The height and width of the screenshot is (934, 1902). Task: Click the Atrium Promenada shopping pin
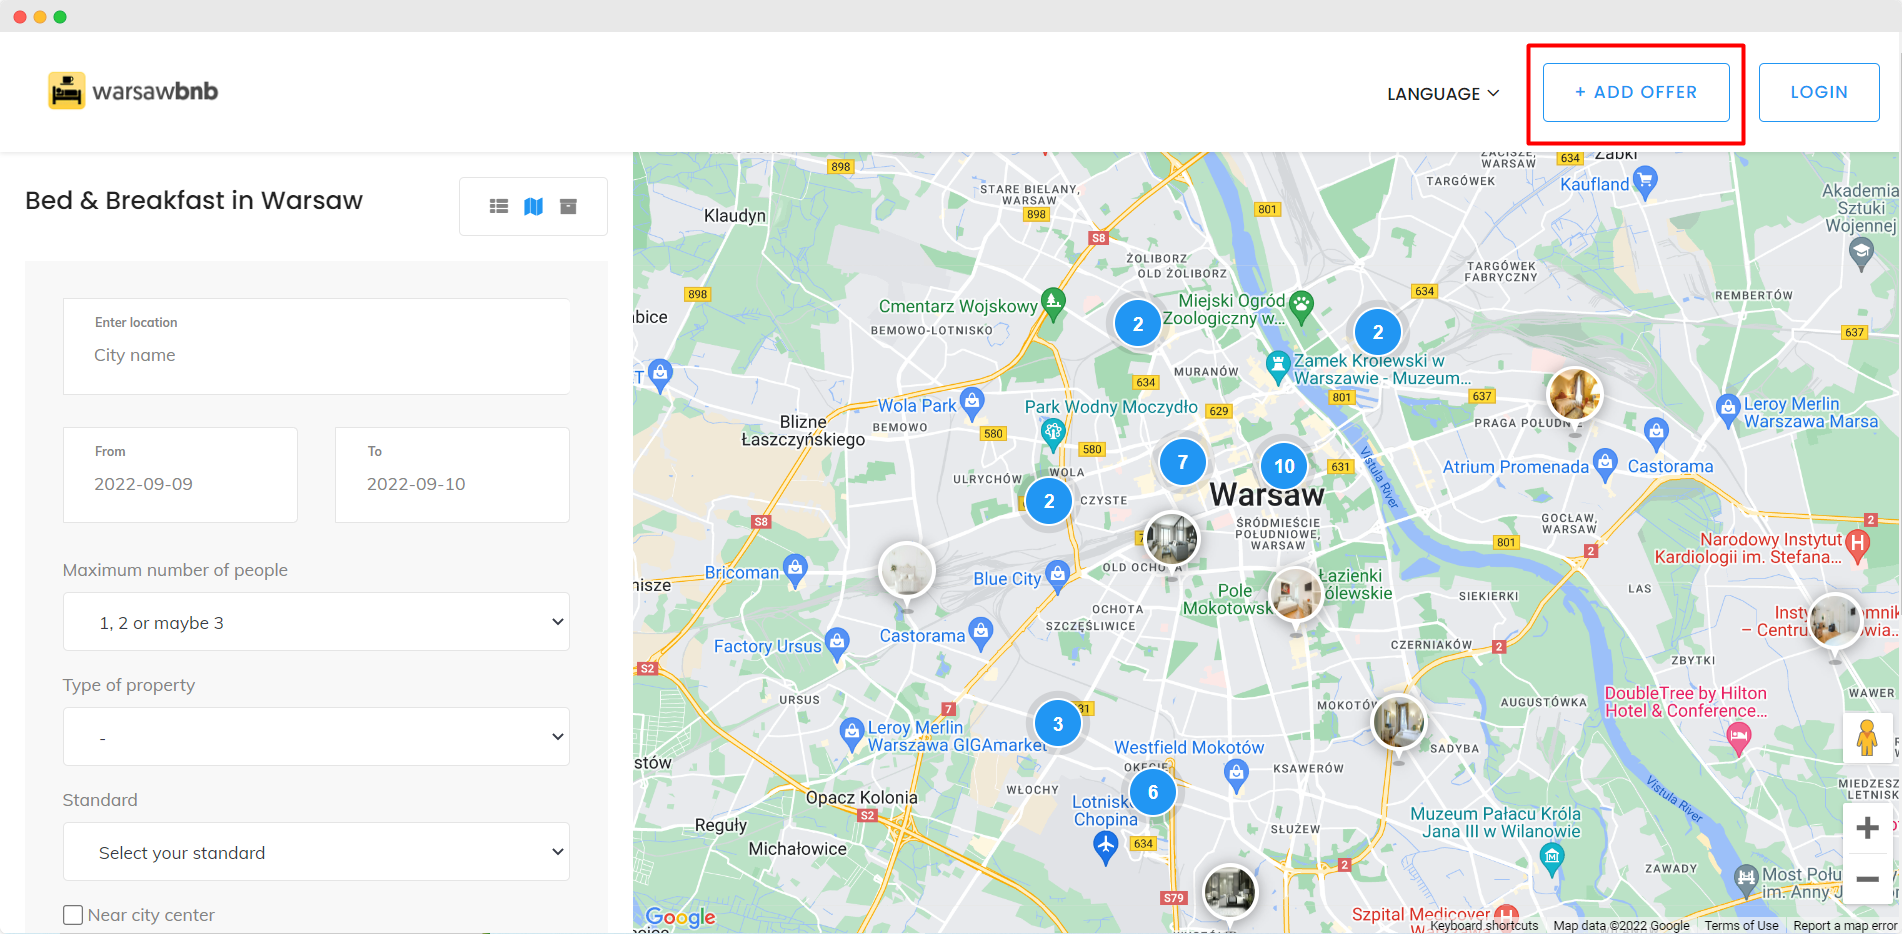coord(1605,465)
